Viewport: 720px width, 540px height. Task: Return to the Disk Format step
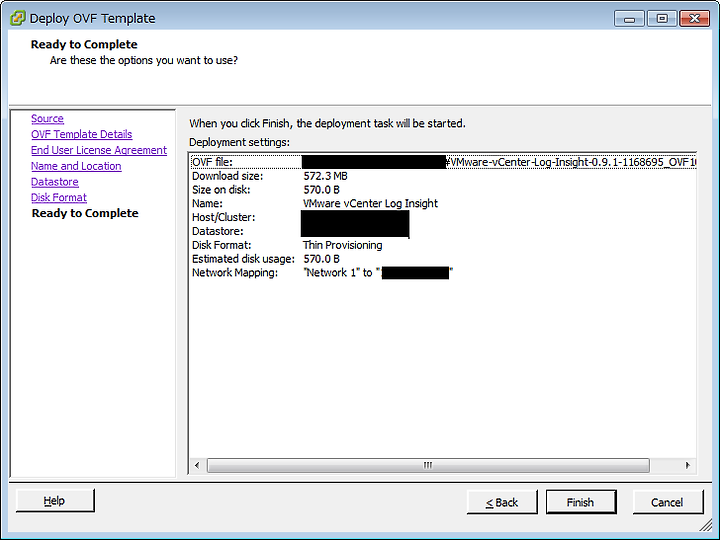(x=59, y=197)
